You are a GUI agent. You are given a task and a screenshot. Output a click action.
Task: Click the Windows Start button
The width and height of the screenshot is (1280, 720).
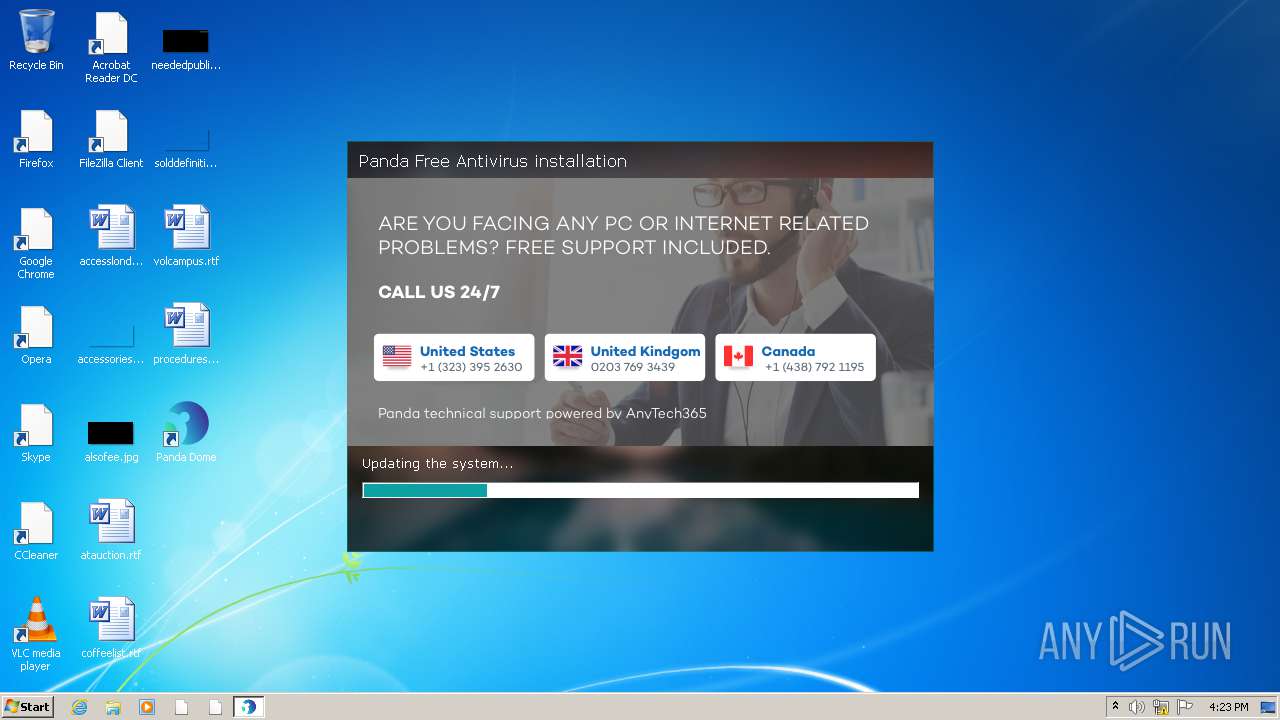(27, 706)
